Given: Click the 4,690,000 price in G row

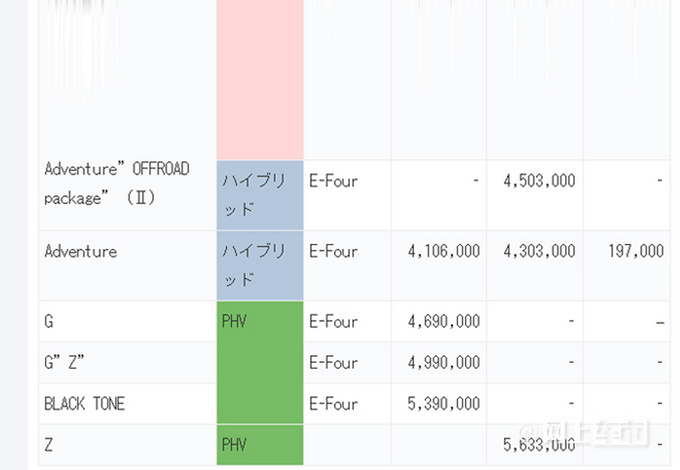Looking at the screenshot, I should coord(444,322).
